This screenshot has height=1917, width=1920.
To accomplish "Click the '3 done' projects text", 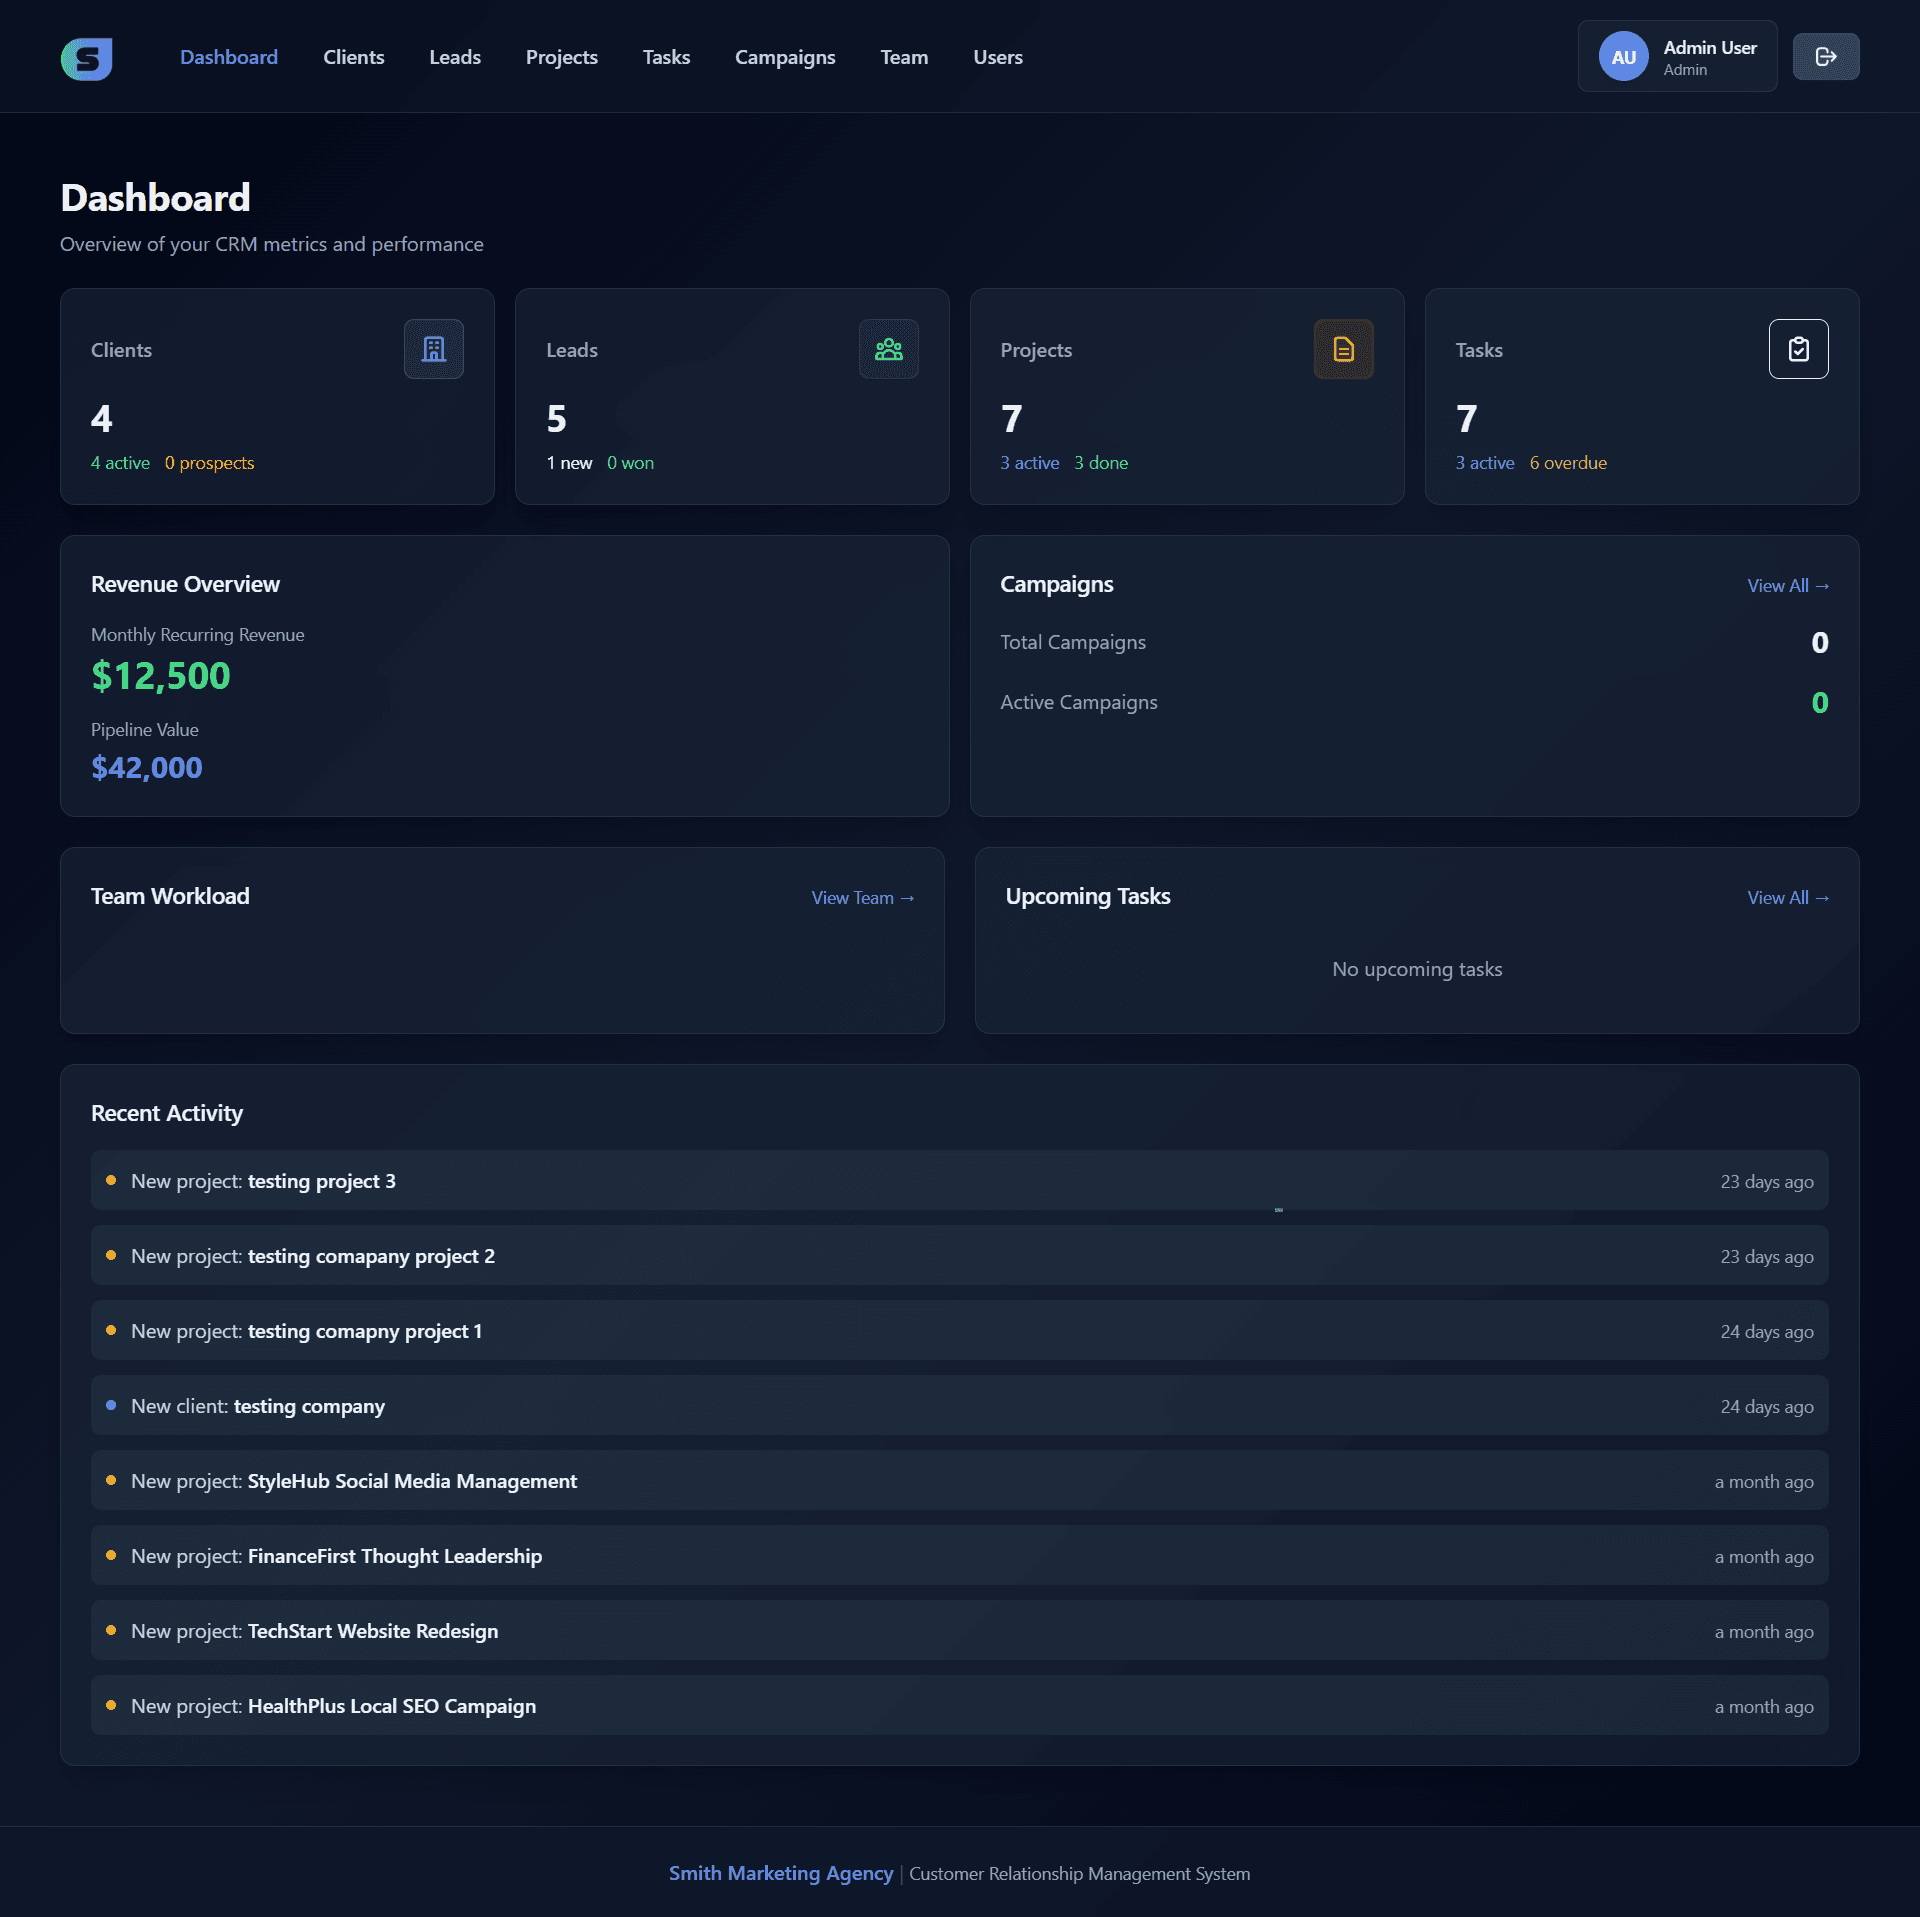I will (1101, 463).
